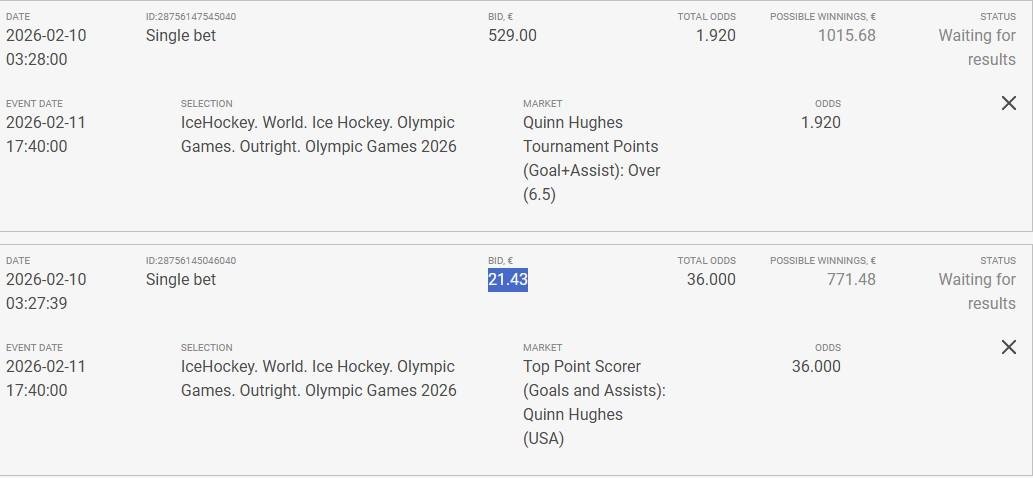Open the Top Point Scorer market text
The height and width of the screenshot is (478, 1033).
[x=594, y=402]
